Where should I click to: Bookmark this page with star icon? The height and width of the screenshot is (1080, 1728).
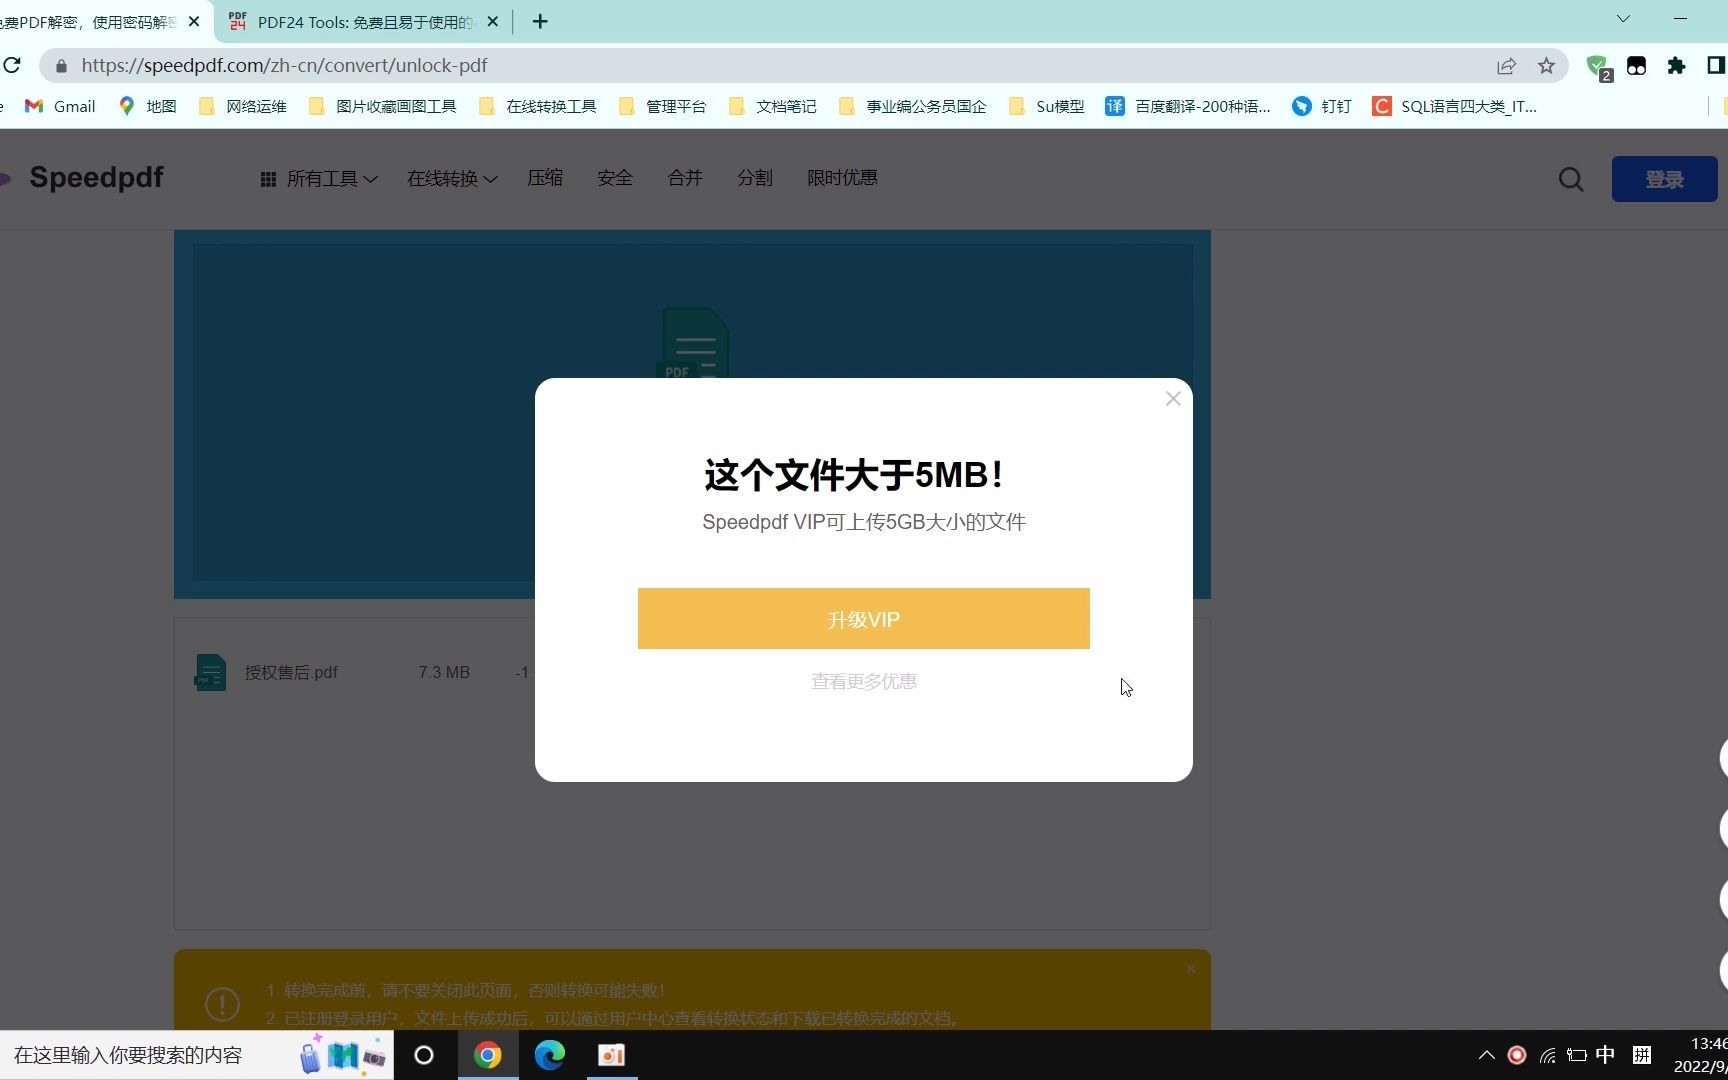point(1546,66)
